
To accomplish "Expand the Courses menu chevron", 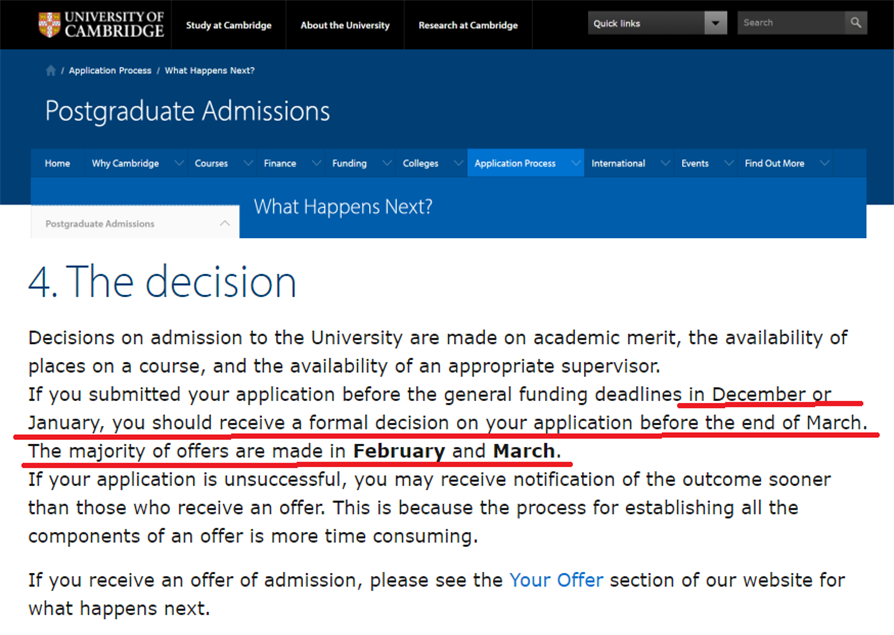I will (247, 163).
